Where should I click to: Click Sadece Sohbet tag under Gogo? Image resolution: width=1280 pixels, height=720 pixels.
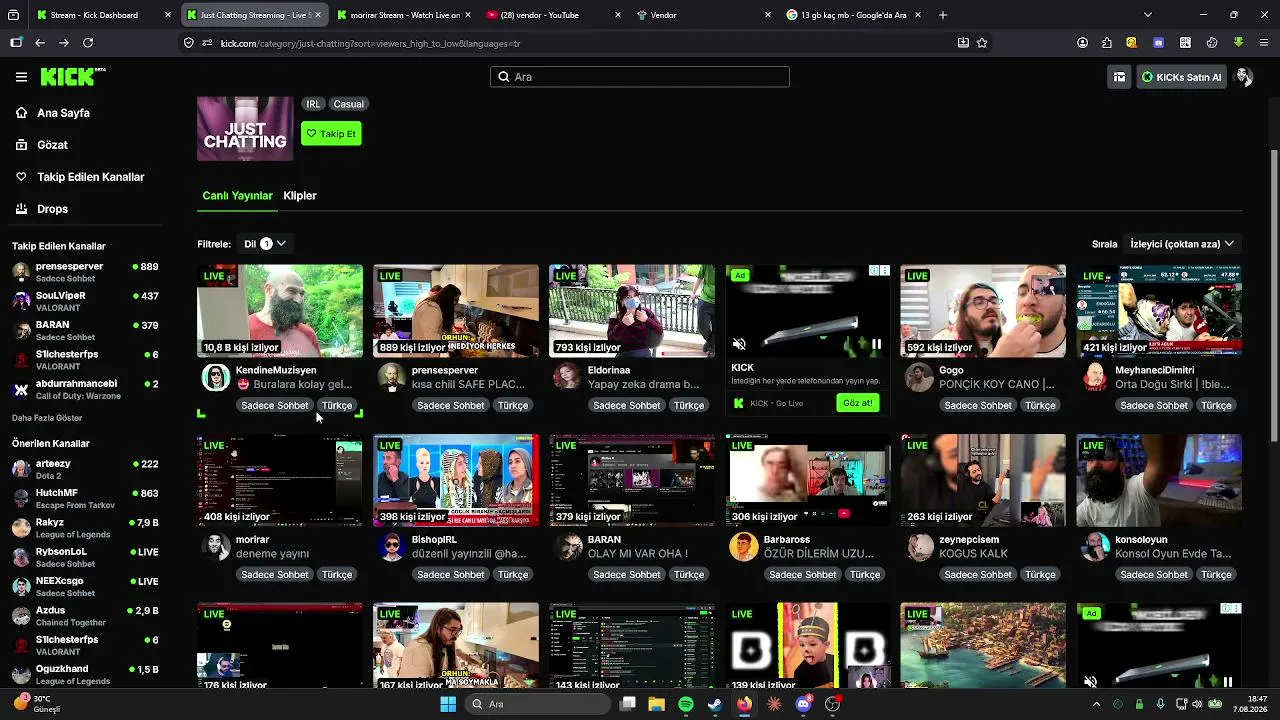click(978, 406)
